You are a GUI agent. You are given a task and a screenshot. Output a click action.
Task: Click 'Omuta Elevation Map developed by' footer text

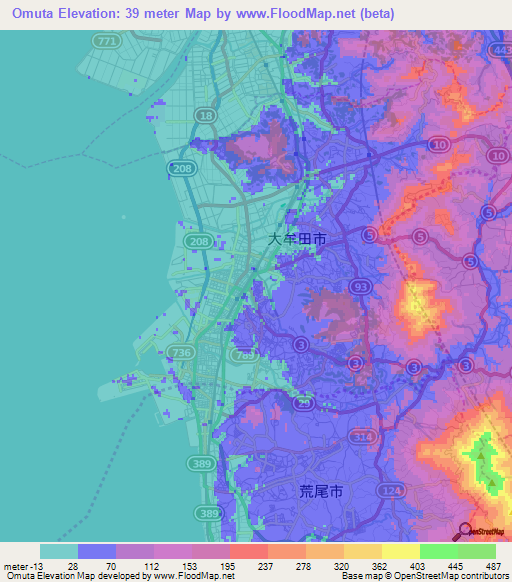[79, 576]
